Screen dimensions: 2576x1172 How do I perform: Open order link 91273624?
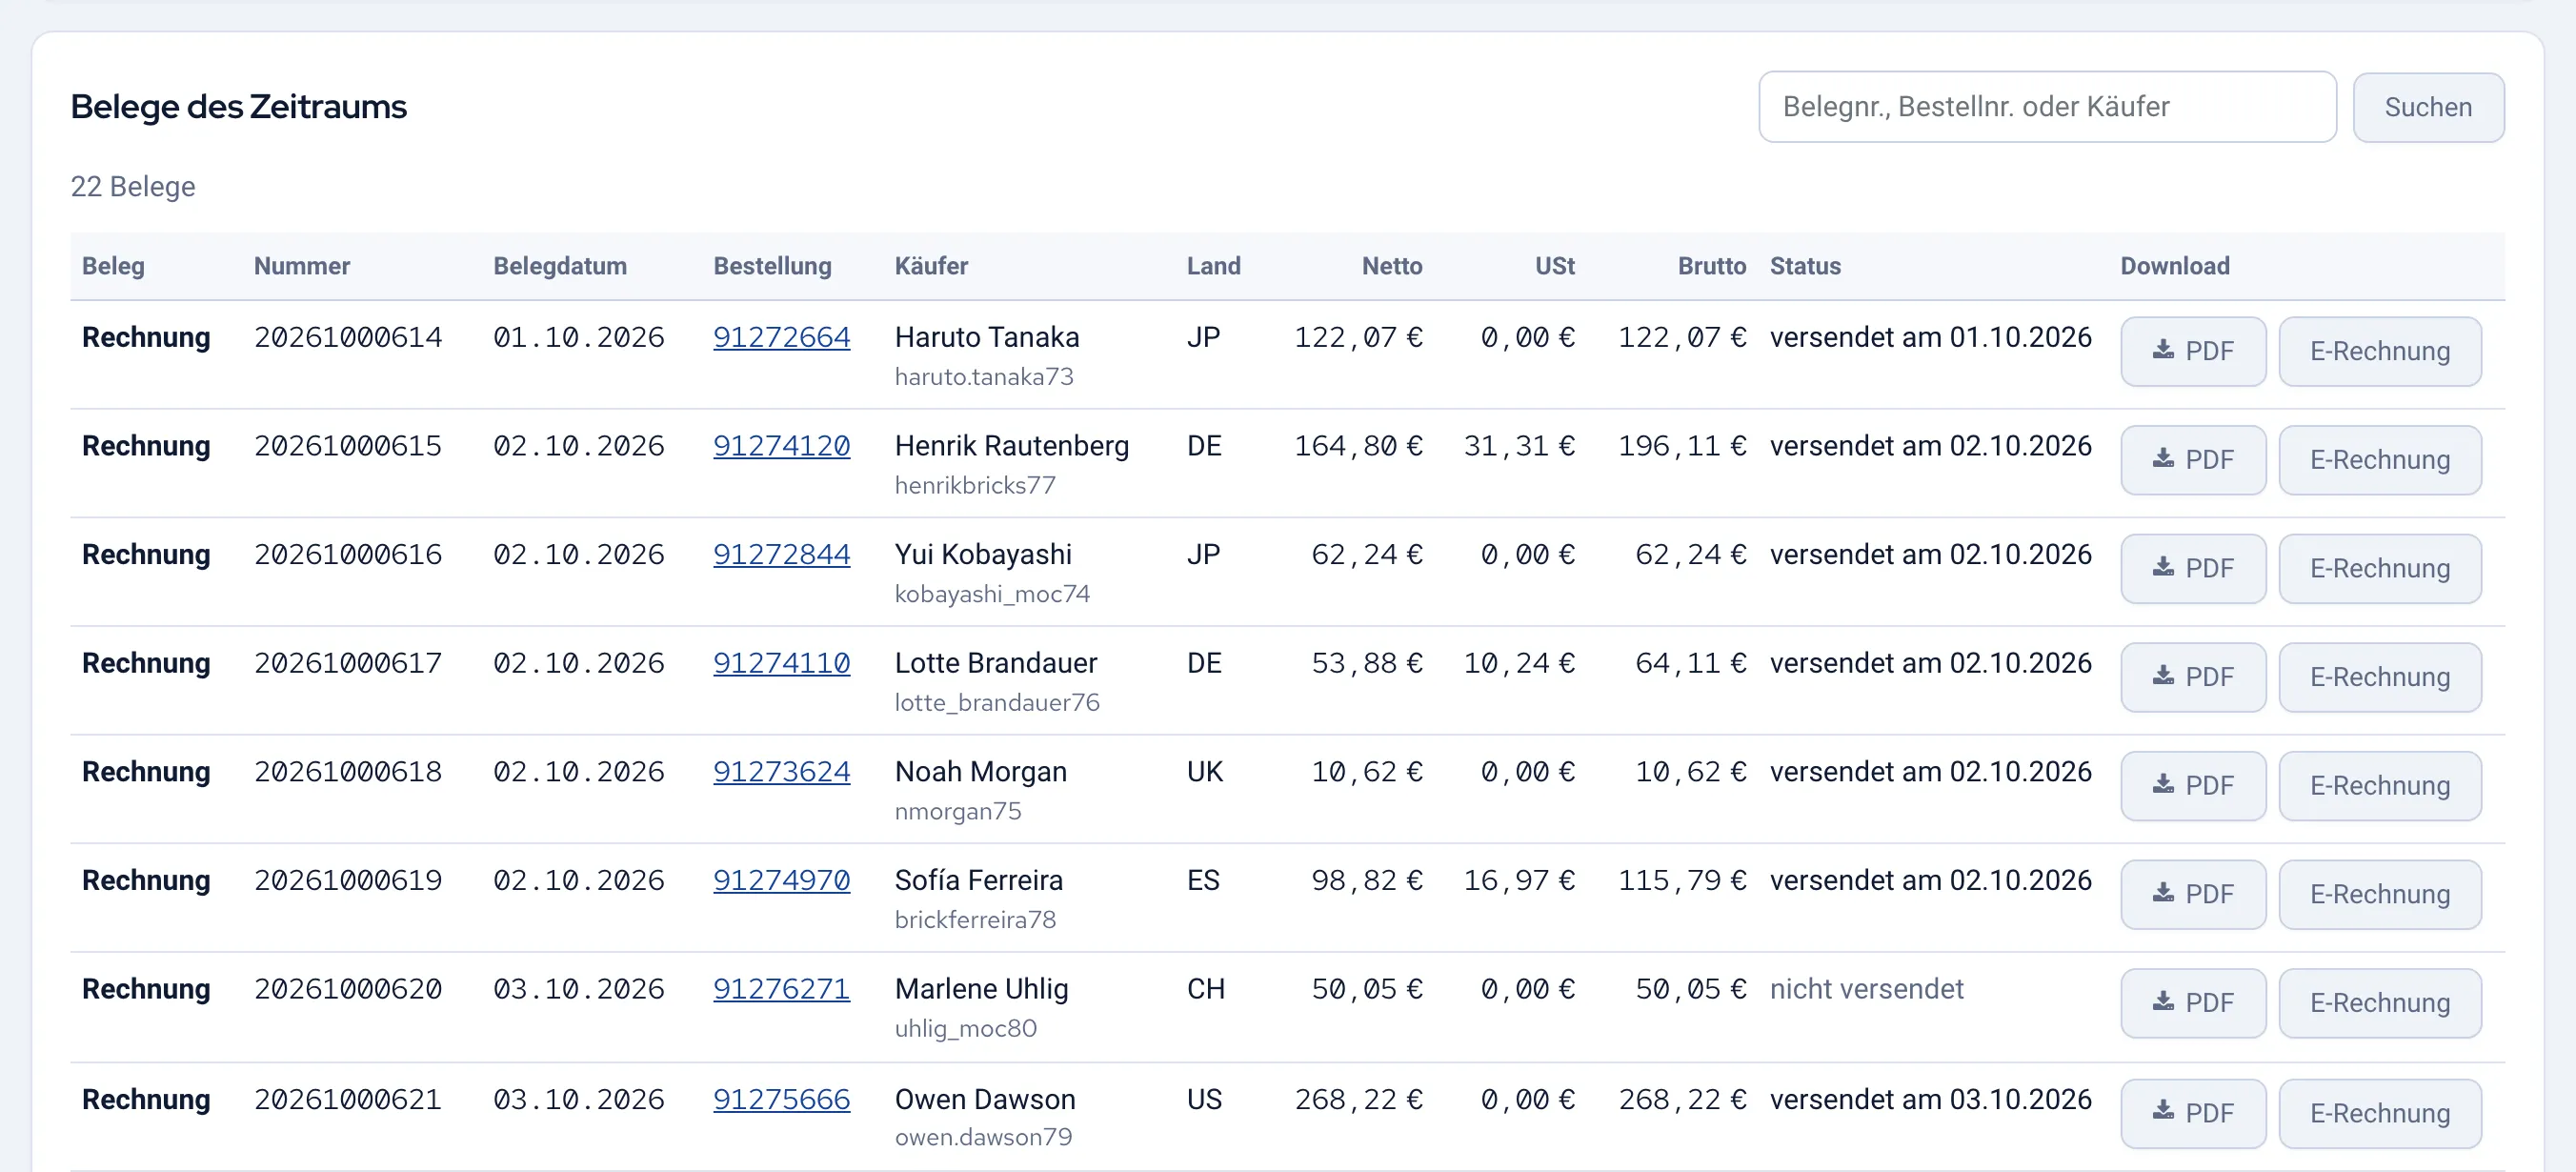(781, 772)
